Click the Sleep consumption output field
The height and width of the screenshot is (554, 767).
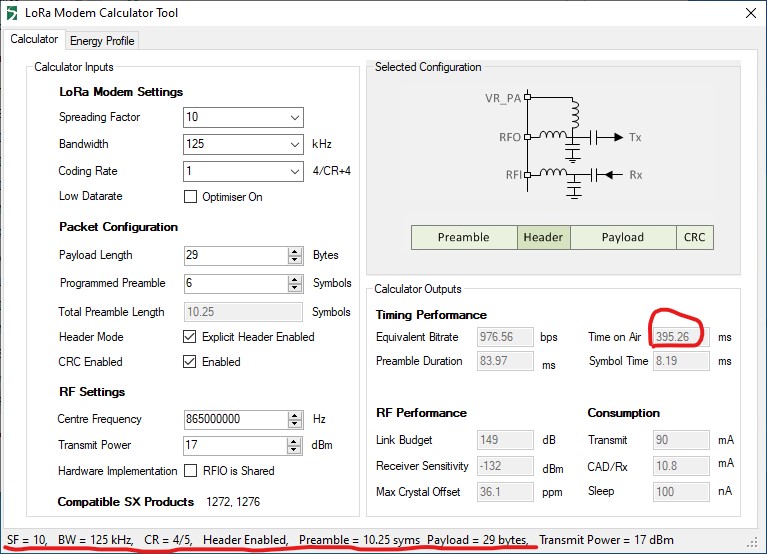tap(681, 491)
